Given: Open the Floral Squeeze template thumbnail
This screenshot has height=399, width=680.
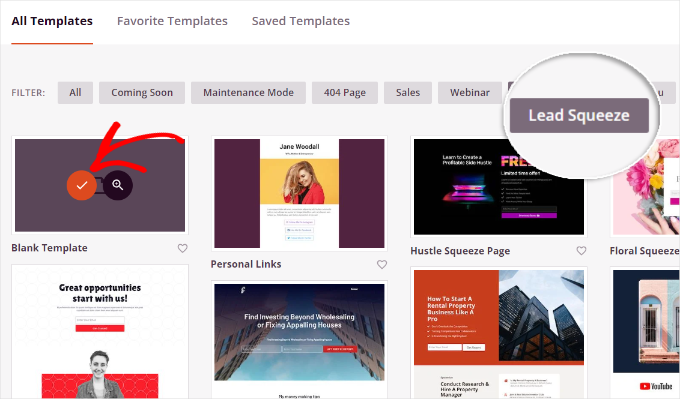Looking at the screenshot, I should [x=645, y=187].
